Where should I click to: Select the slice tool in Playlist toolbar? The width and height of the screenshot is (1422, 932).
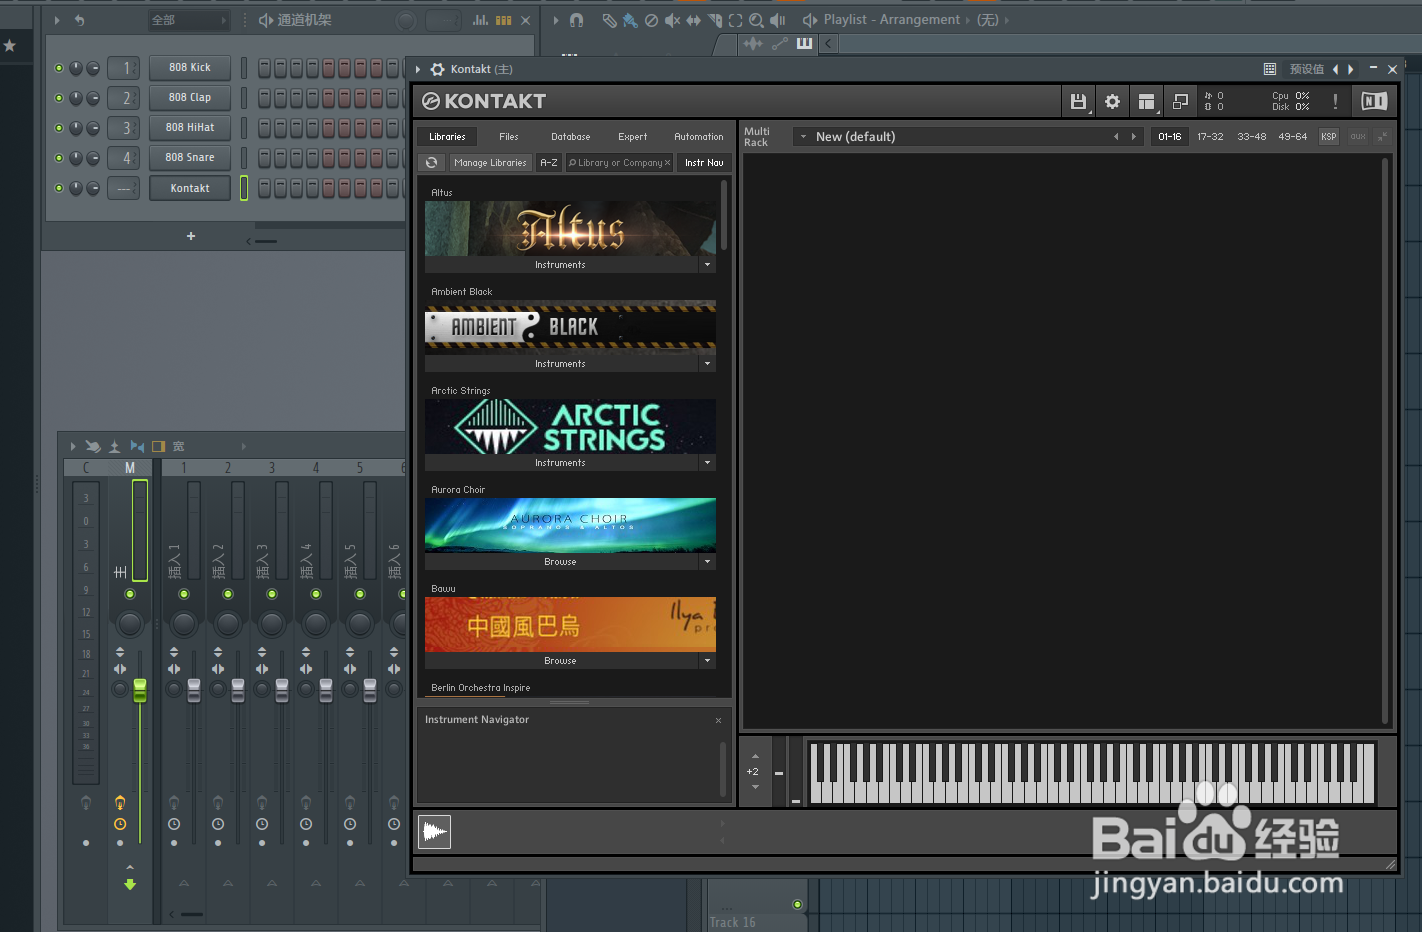pyautogui.click(x=714, y=20)
